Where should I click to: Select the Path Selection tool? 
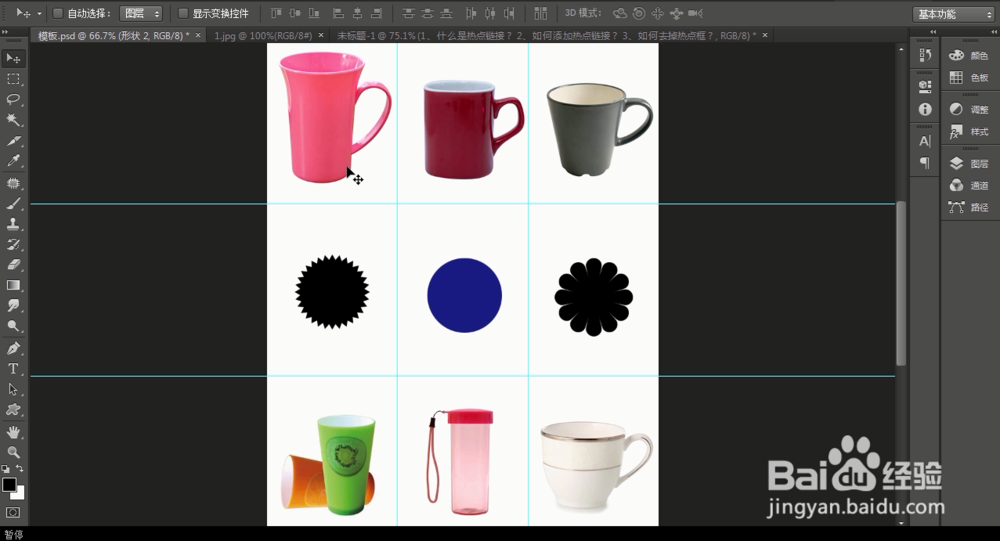tap(13, 390)
